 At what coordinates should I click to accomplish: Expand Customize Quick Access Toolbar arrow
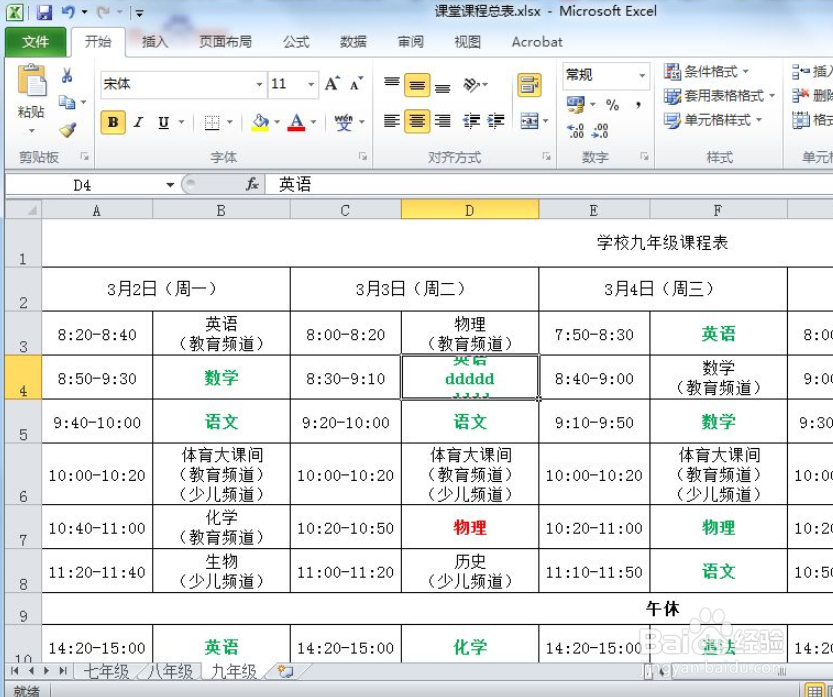tap(139, 13)
